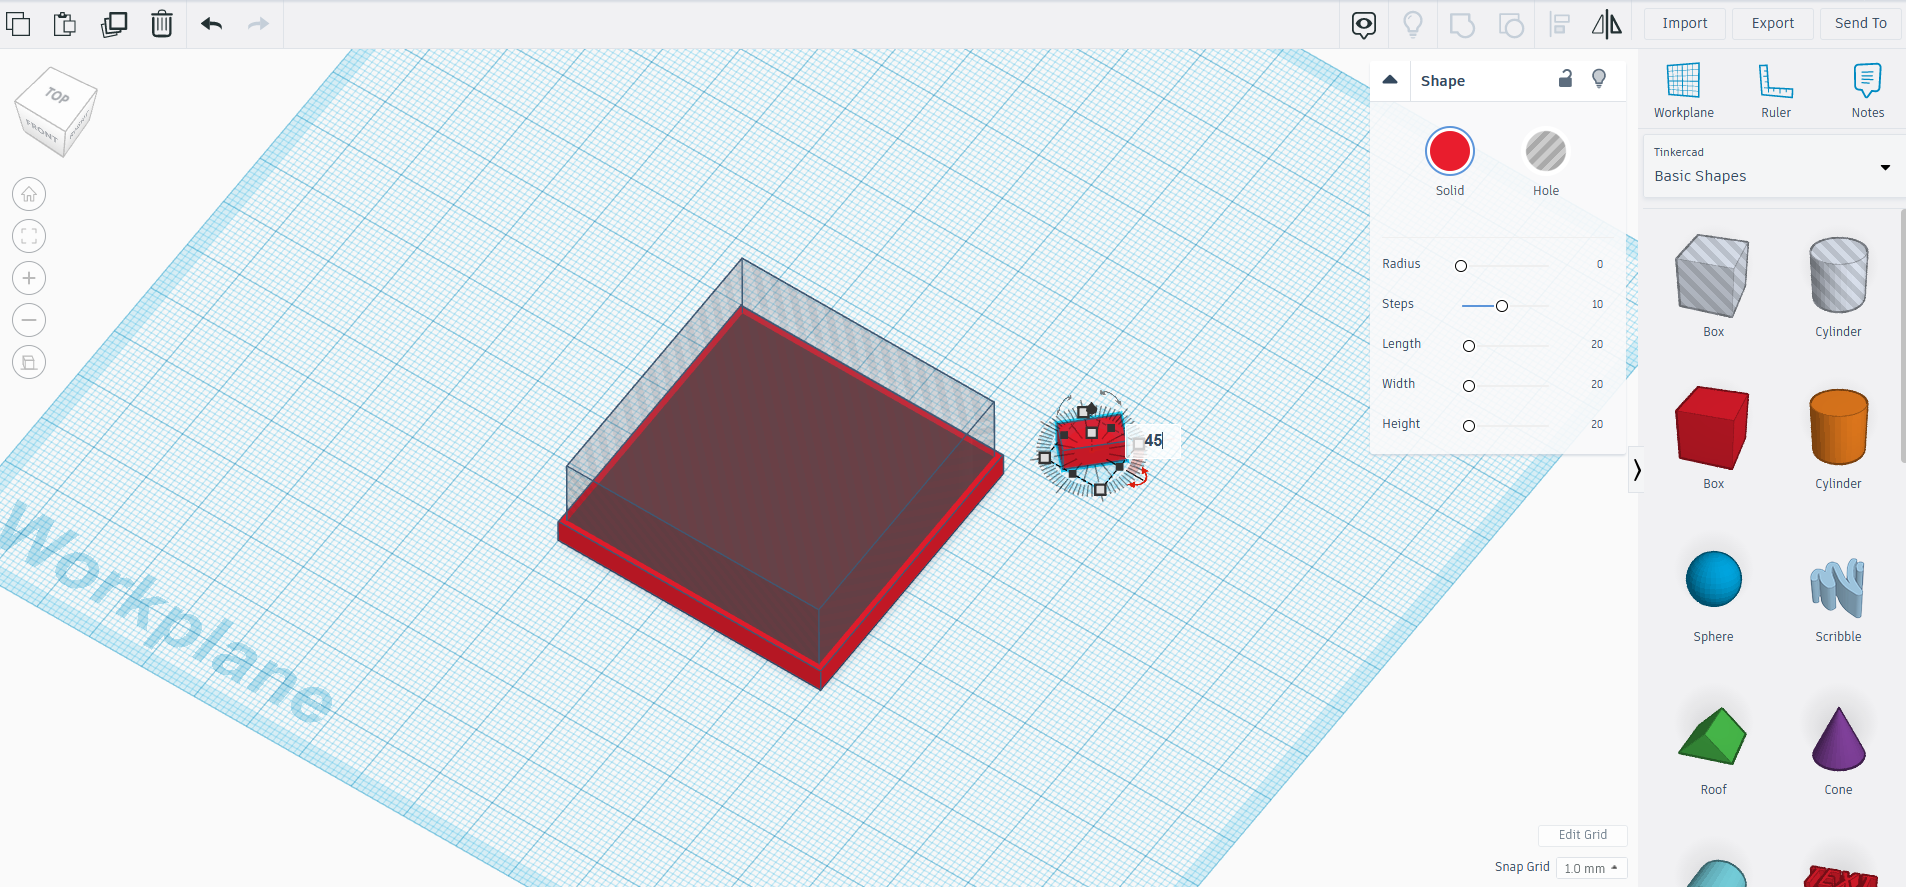This screenshot has width=1906, height=887.
Task: Click the Mirror tool icon
Action: pos(1607,24)
